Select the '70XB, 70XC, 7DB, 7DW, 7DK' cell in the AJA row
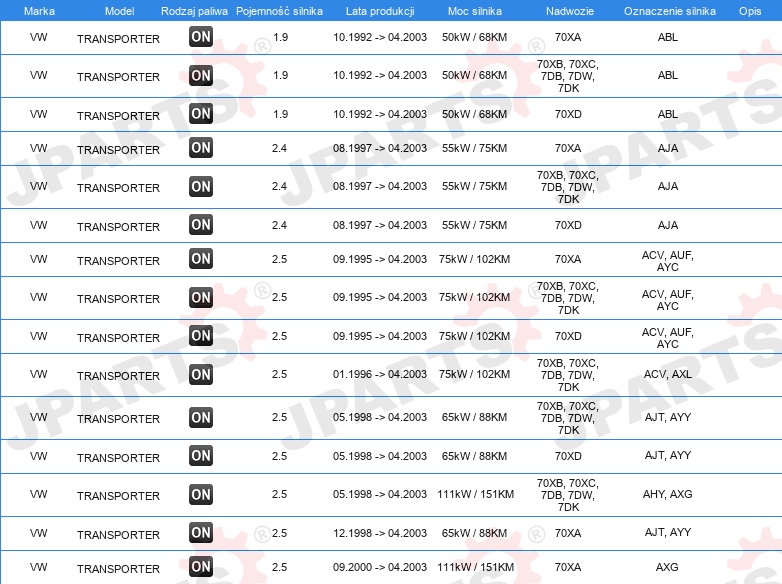Viewport: 782px width, 584px height. pos(568,187)
